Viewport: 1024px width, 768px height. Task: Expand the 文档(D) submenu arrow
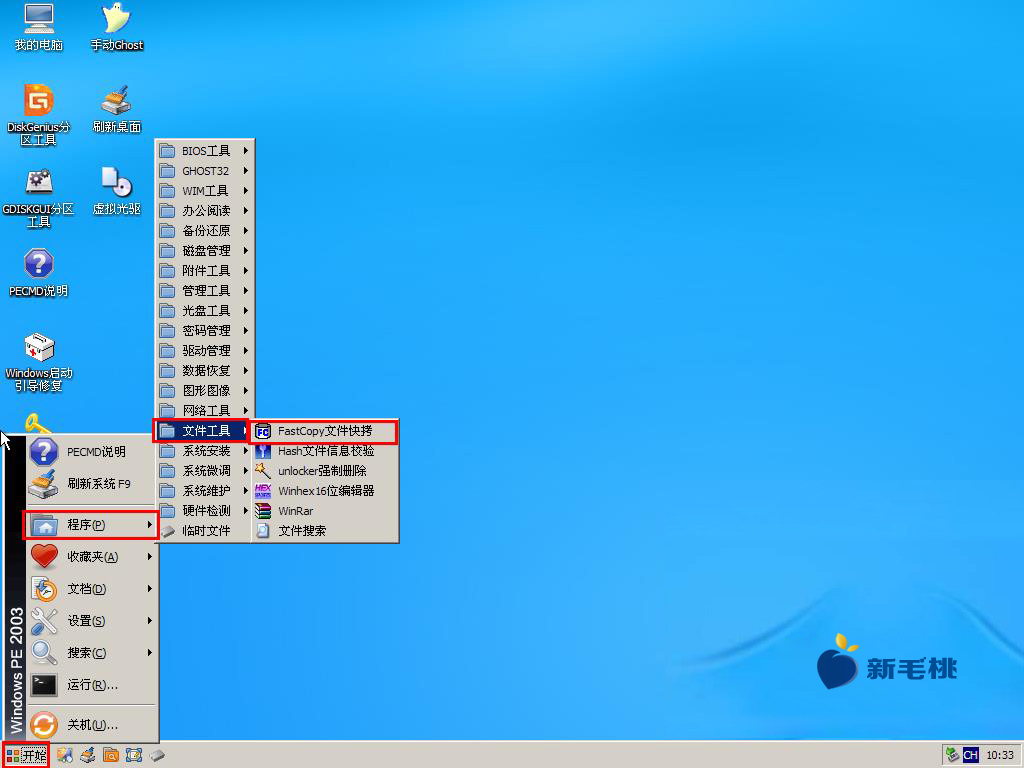(x=150, y=588)
